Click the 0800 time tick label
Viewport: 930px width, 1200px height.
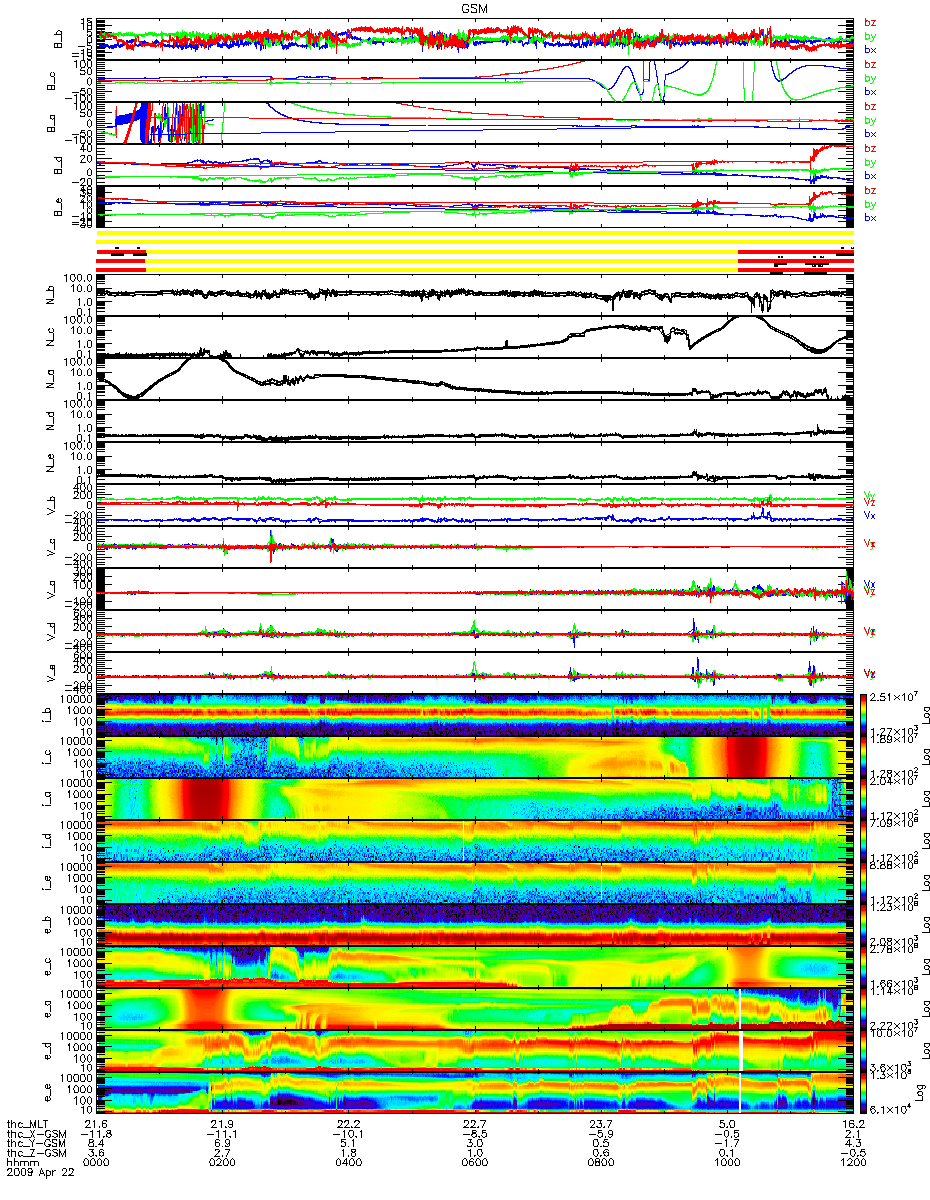click(x=600, y=1165)
